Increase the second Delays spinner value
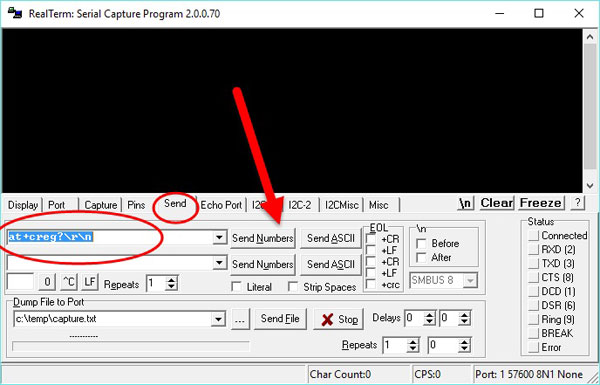600x385 pixels. (x=464, y=315)
